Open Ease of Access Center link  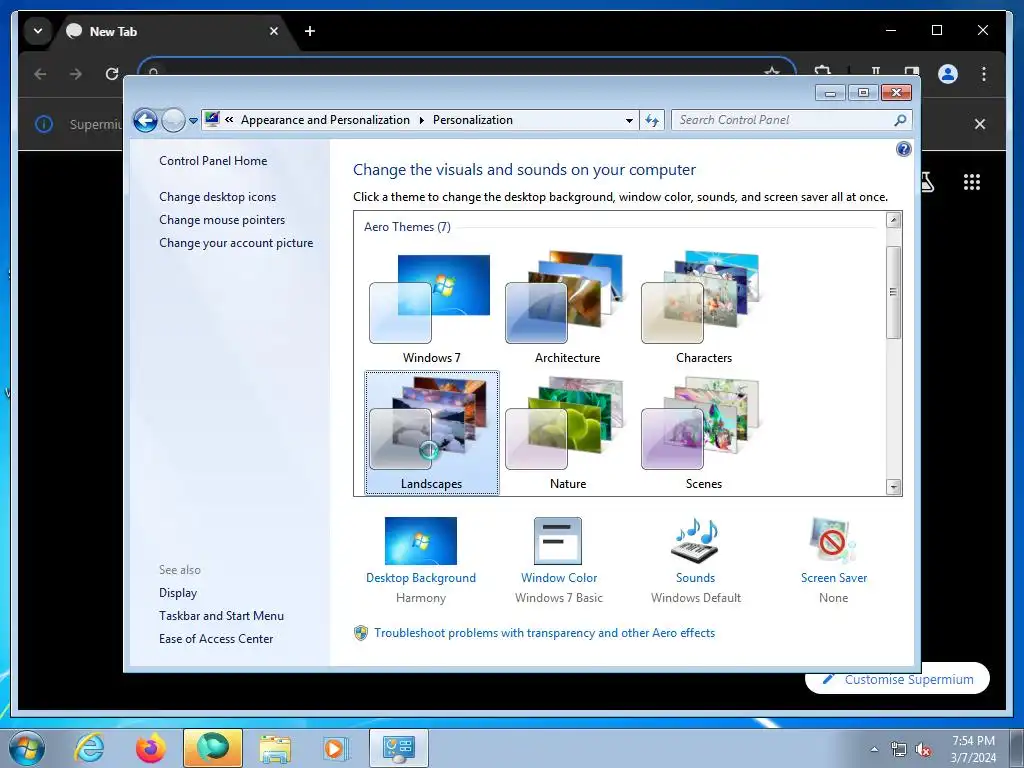(x=216, y=639)
